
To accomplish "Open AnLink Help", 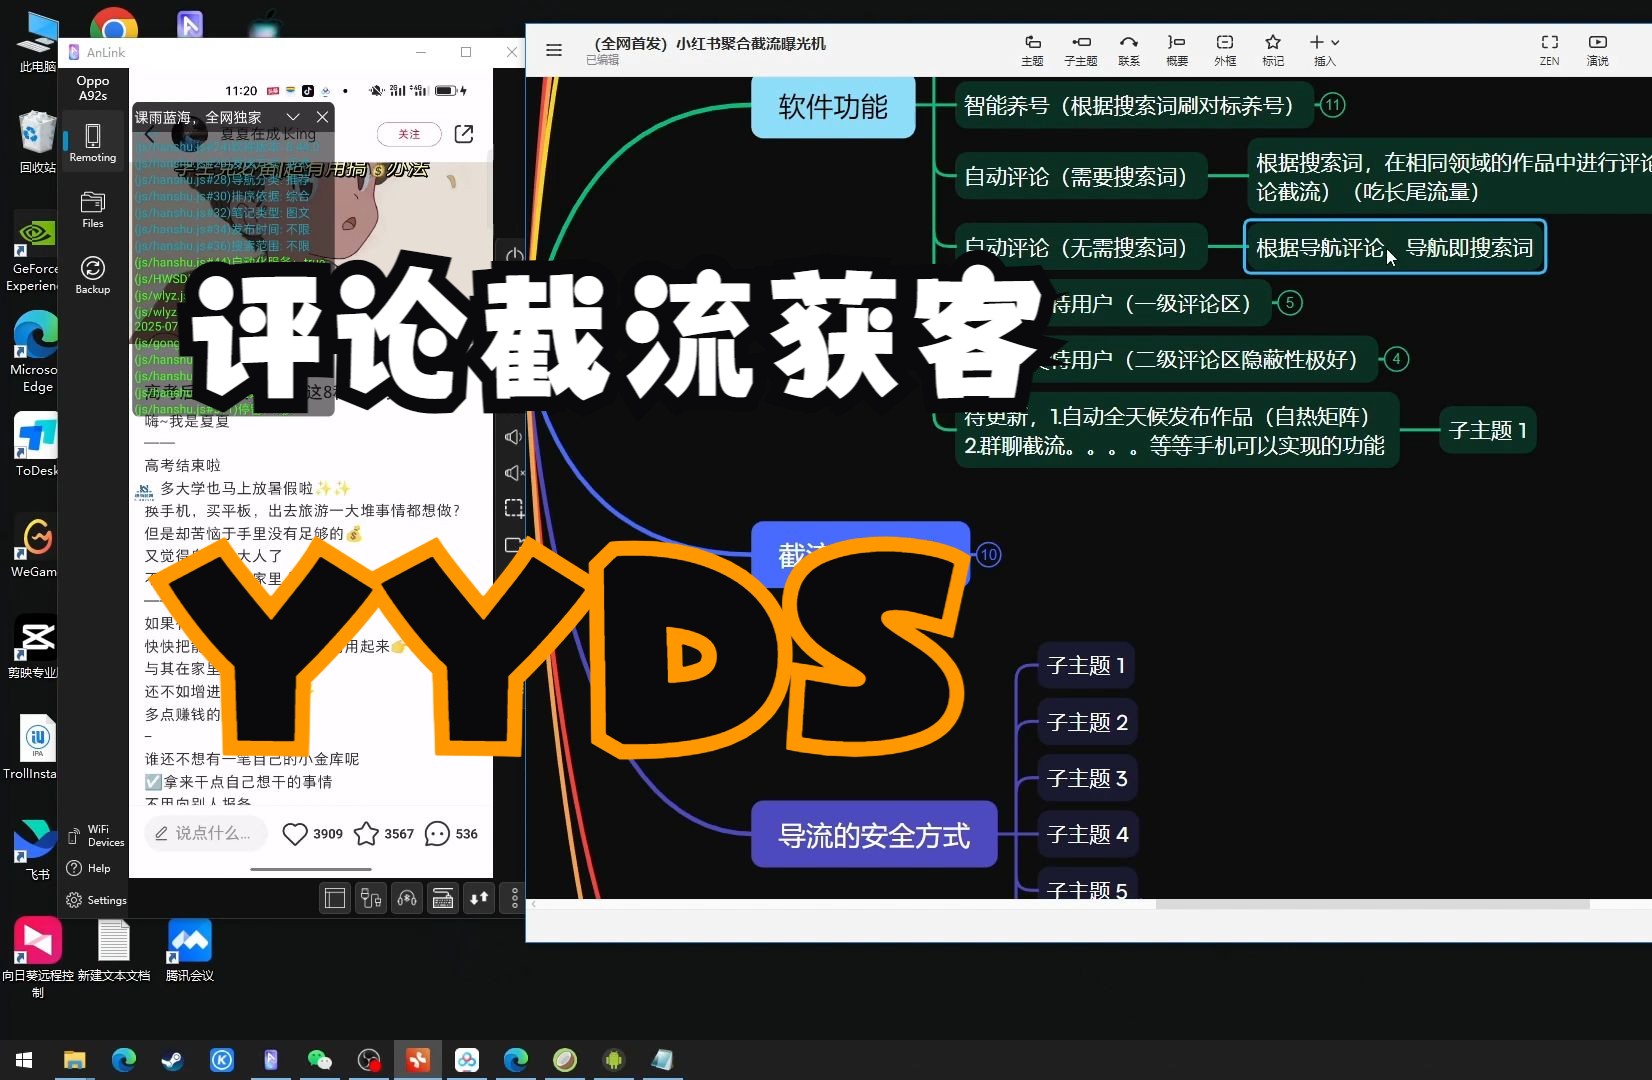I will pyautogui.click(x=89, y=868).
